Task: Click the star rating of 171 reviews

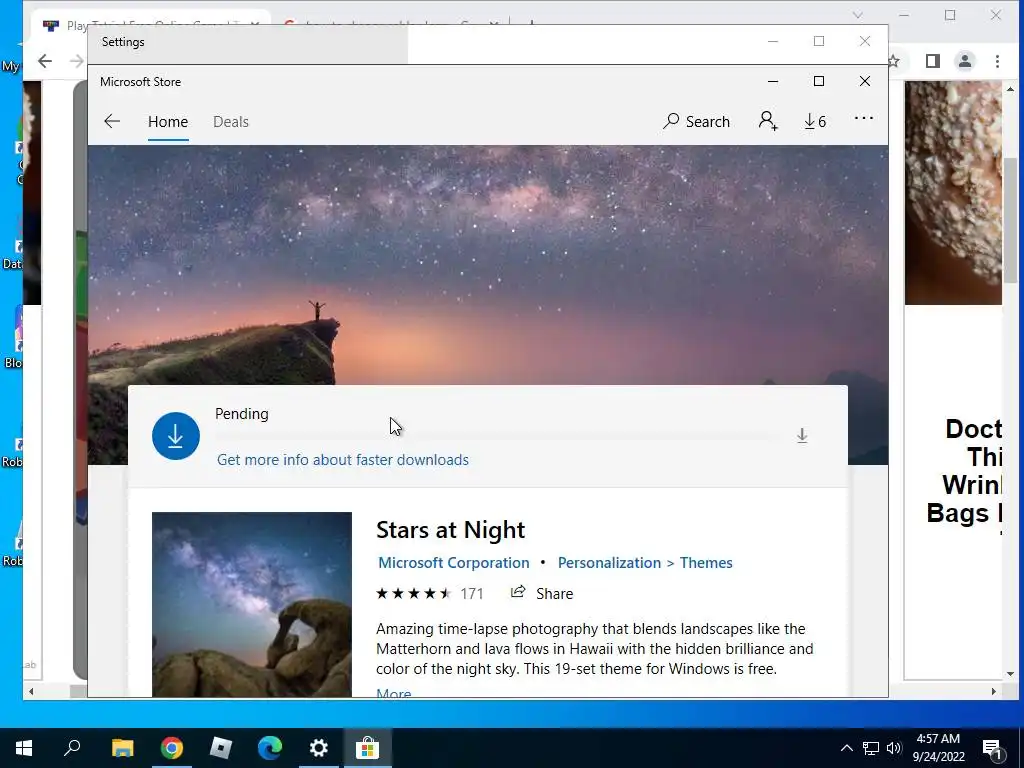Action: tap(430, 594)
